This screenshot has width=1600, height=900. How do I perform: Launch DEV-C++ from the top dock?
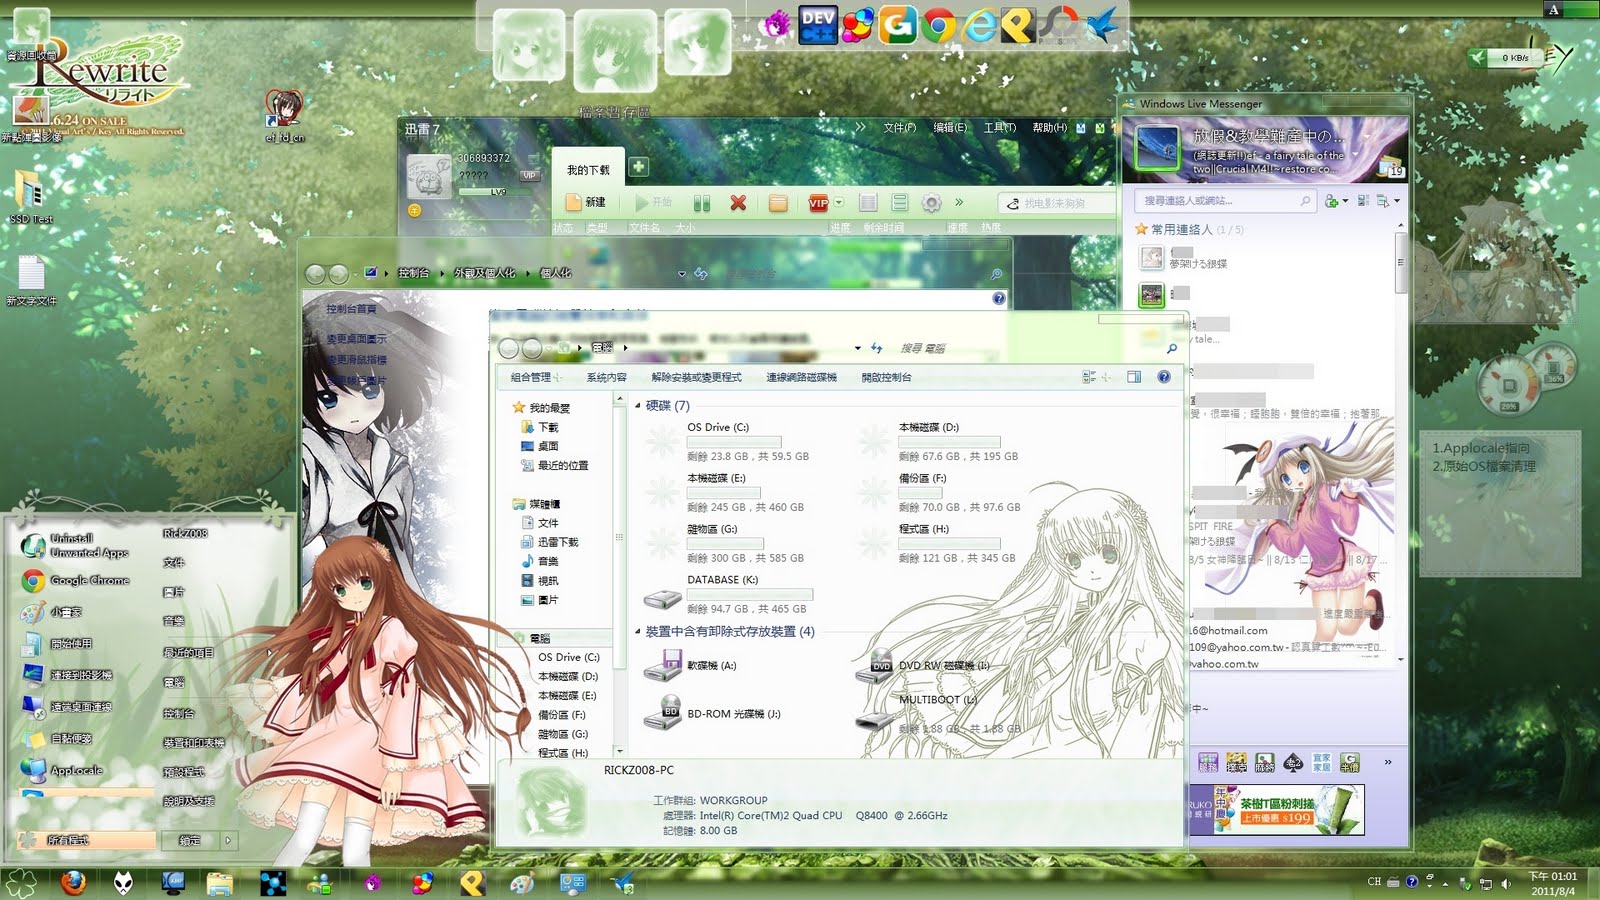click(x=817, y=25)
